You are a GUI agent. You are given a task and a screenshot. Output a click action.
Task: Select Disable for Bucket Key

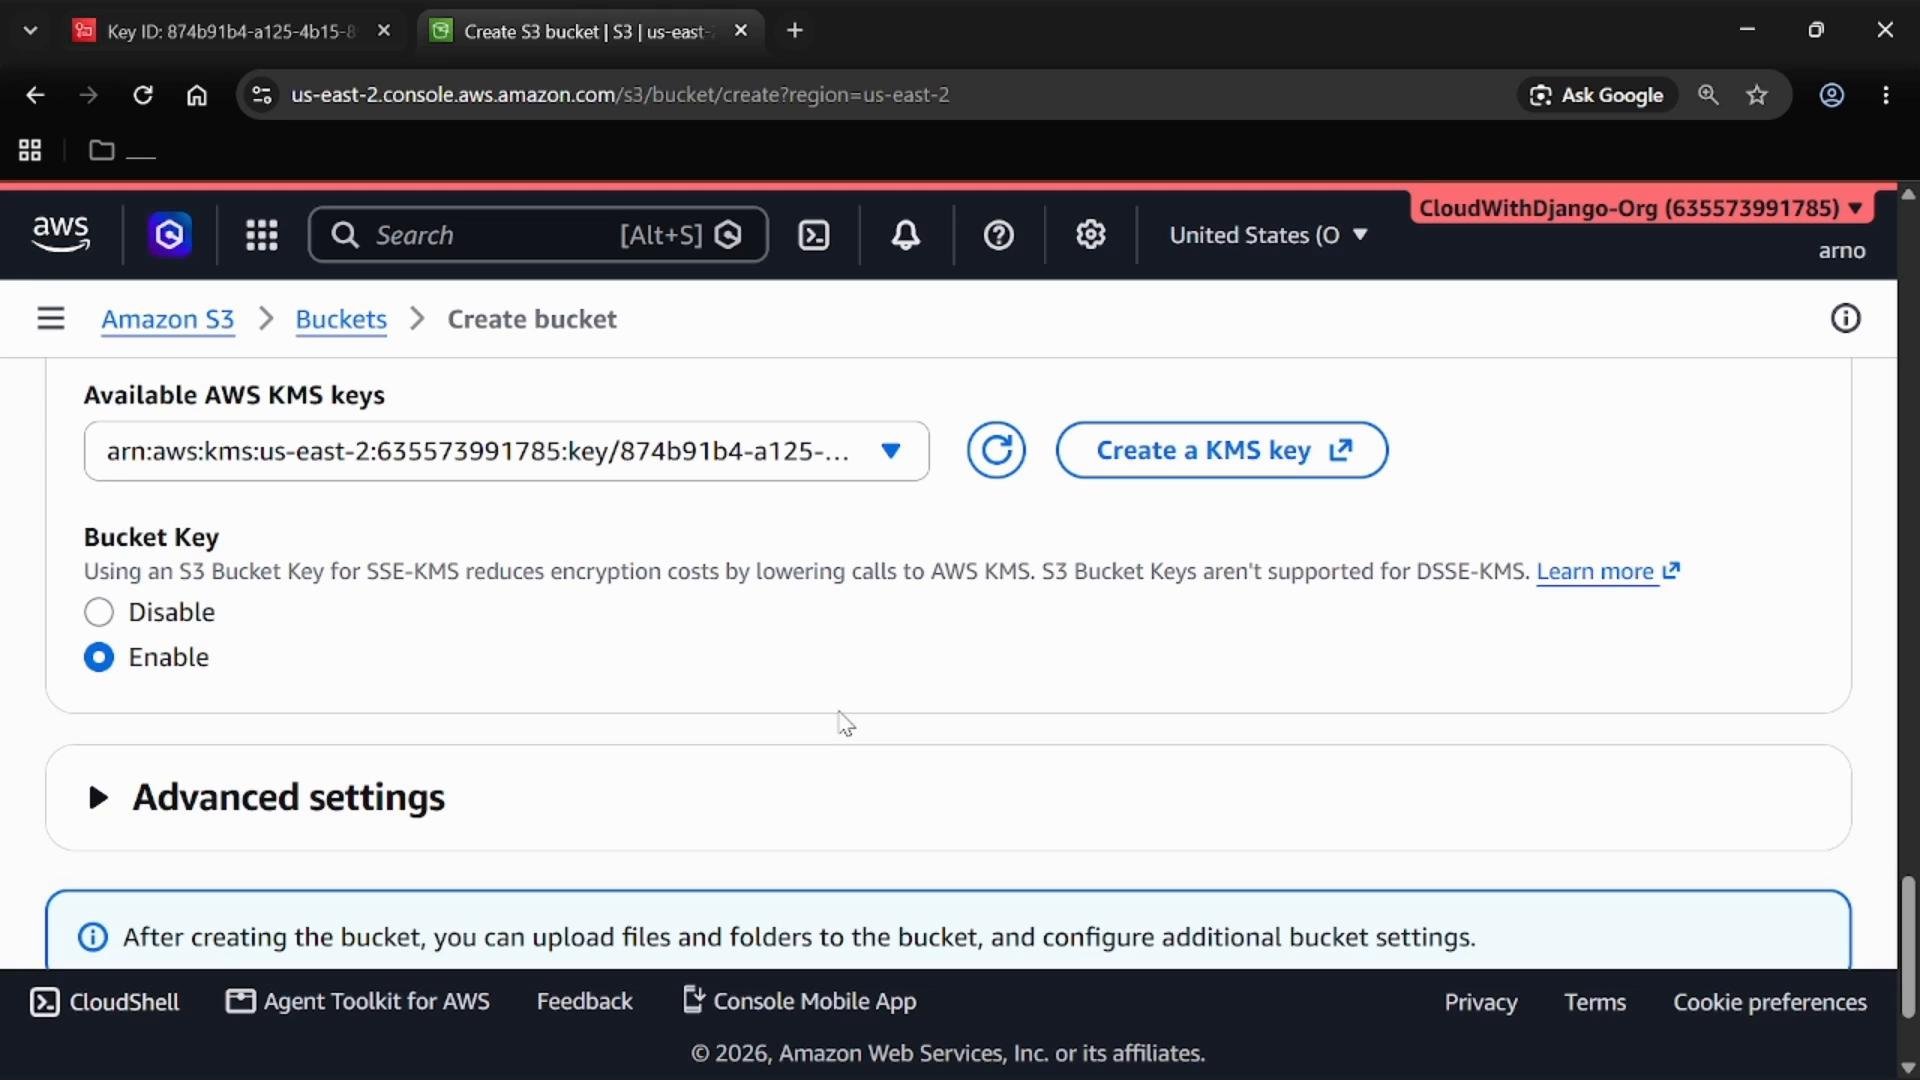[x=99, y=612]
